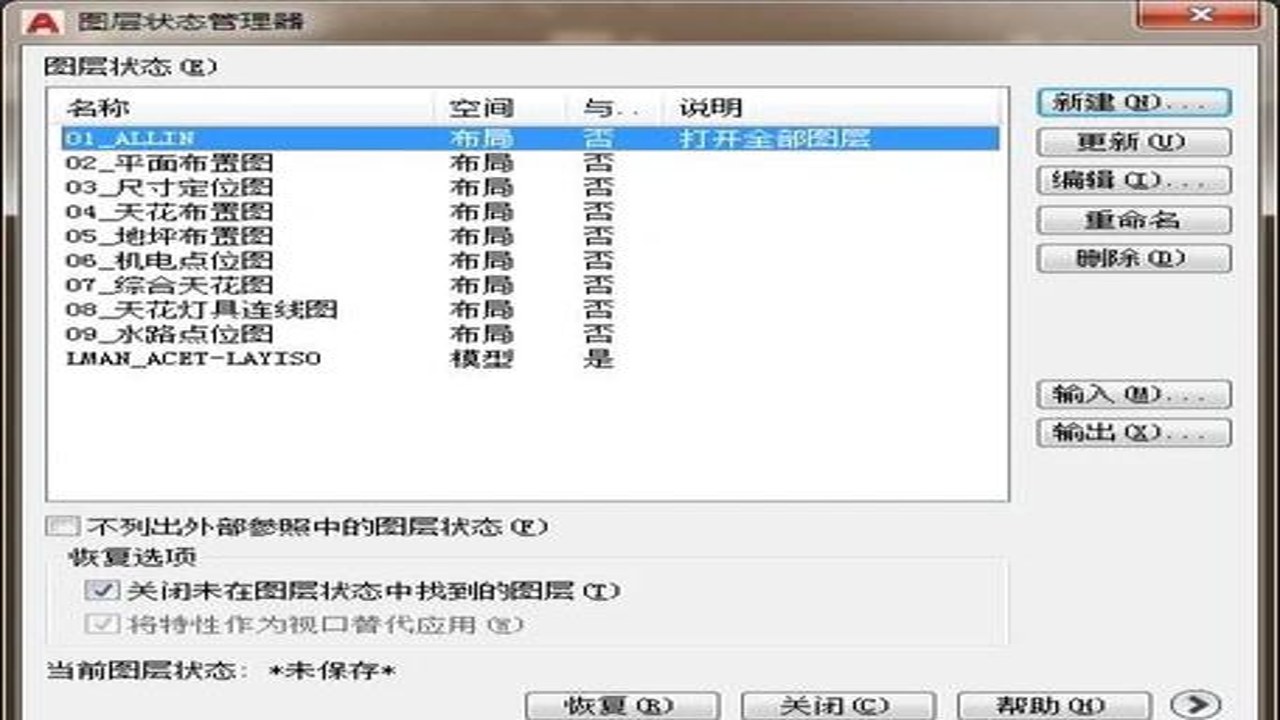
Task: Click the 更新 button
Action: pos(1134,142)
